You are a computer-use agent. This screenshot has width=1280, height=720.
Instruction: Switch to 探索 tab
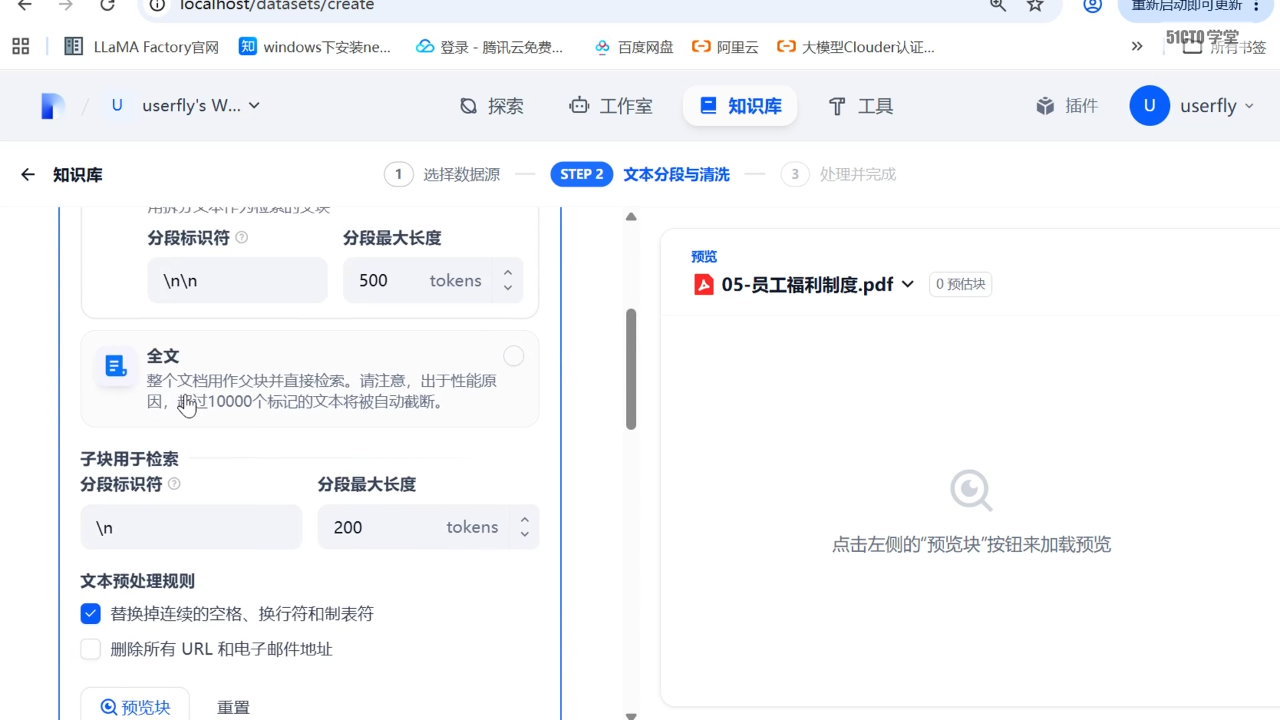click(x=491, y=106)
